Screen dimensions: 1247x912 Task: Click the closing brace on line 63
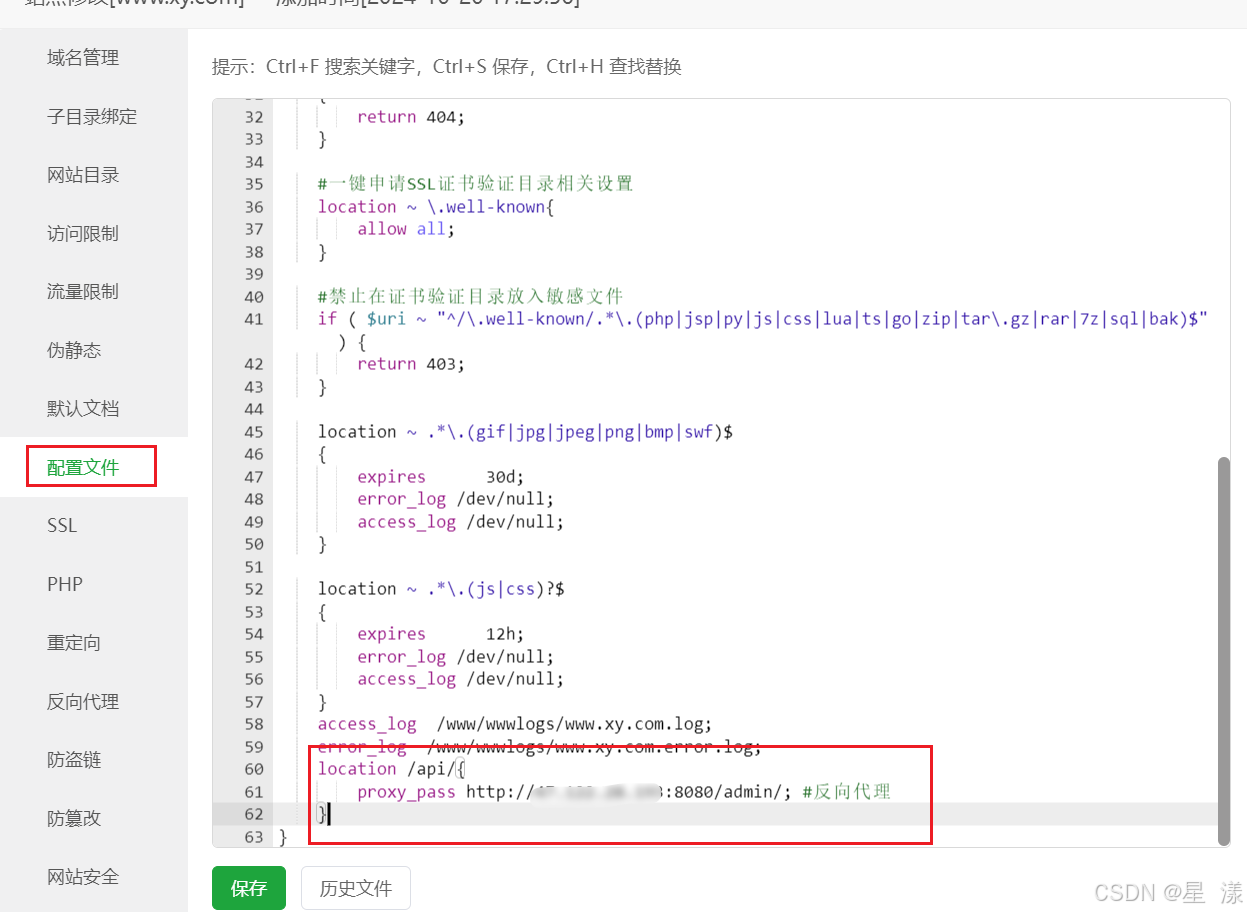tap(283, 837)
